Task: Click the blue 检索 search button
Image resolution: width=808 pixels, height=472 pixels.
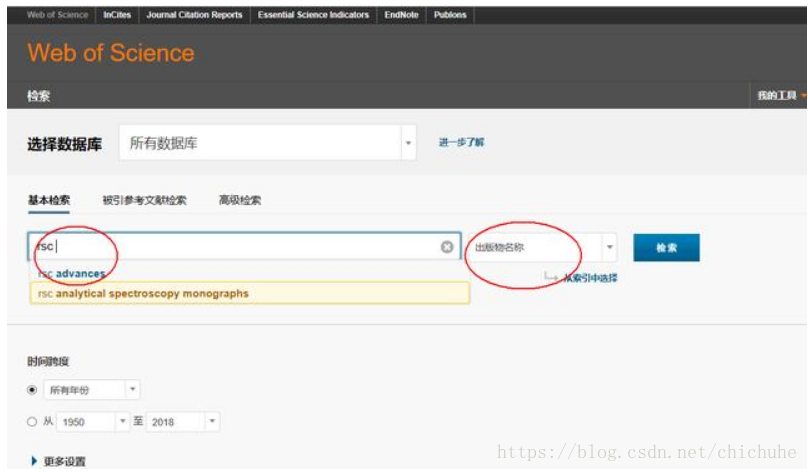Action: click(x=666, y=248)
